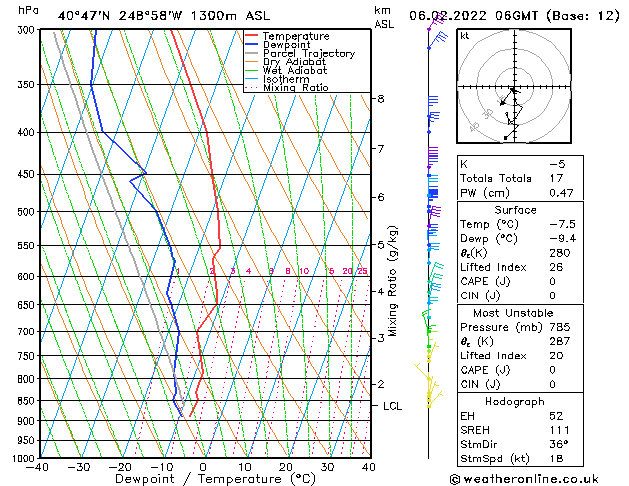Click the 700 hPa pressure label
Viewport: 629px width, 486px height.
[x=28, y=332]
